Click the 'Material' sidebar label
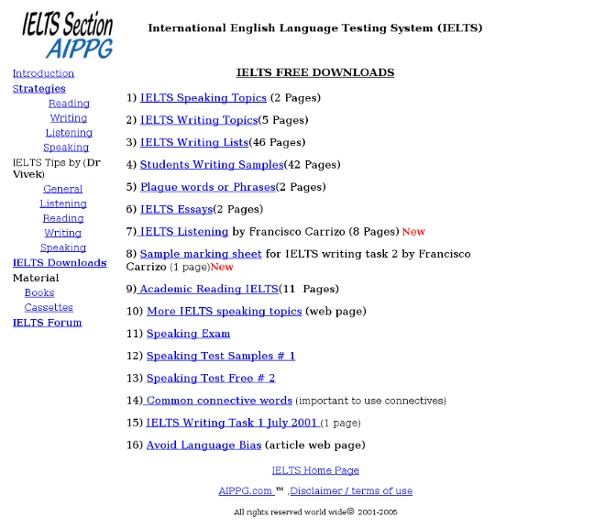 [x=36, y=278]
